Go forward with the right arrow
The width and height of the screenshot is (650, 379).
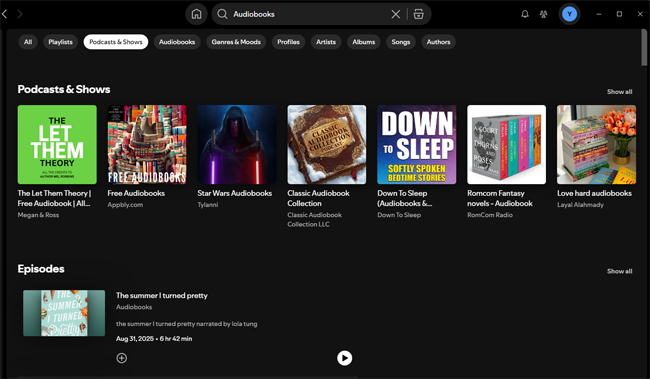pos(19,14)
